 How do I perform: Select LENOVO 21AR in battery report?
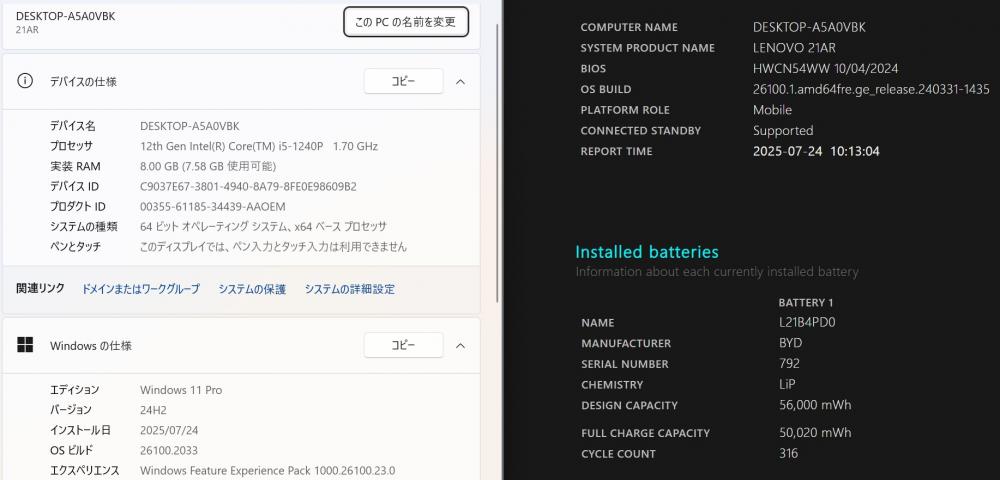click(794, 48)
